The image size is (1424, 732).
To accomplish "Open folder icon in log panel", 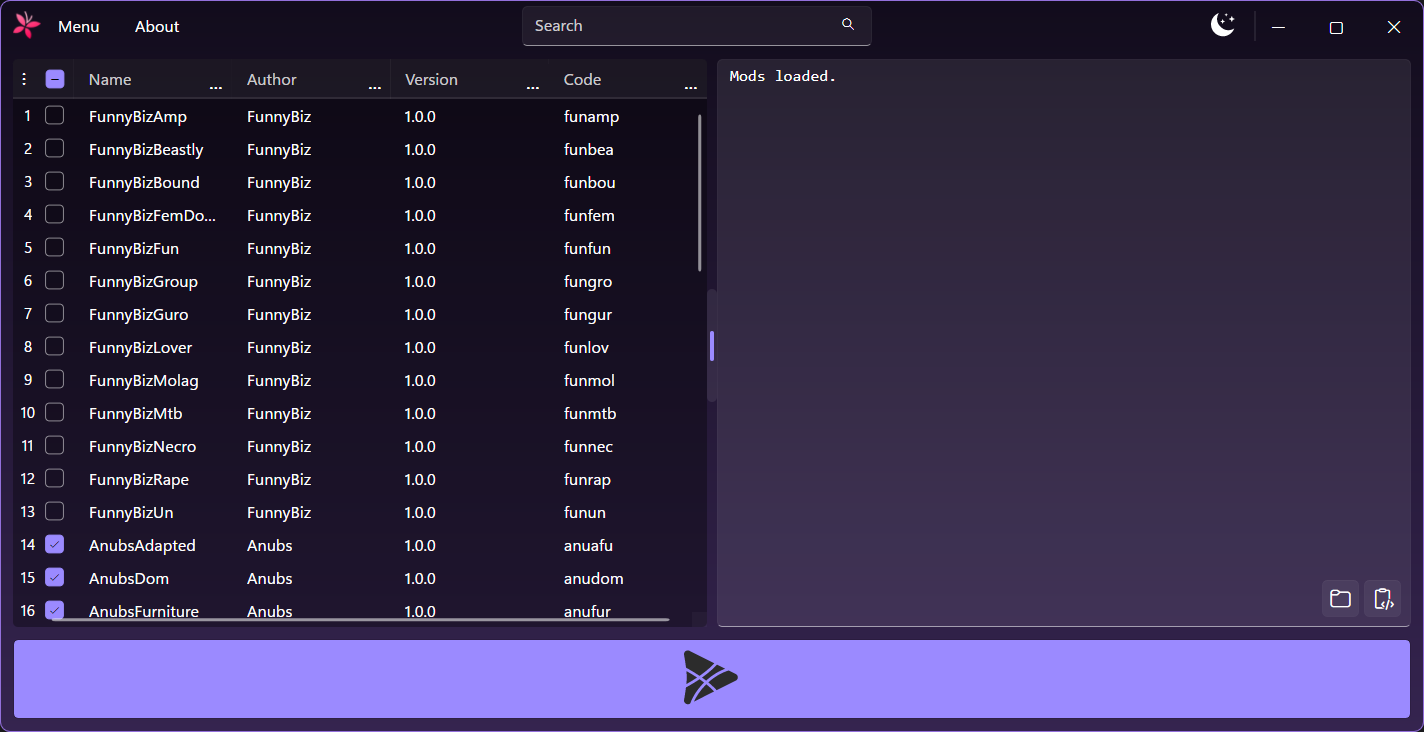I will 1340,599.
